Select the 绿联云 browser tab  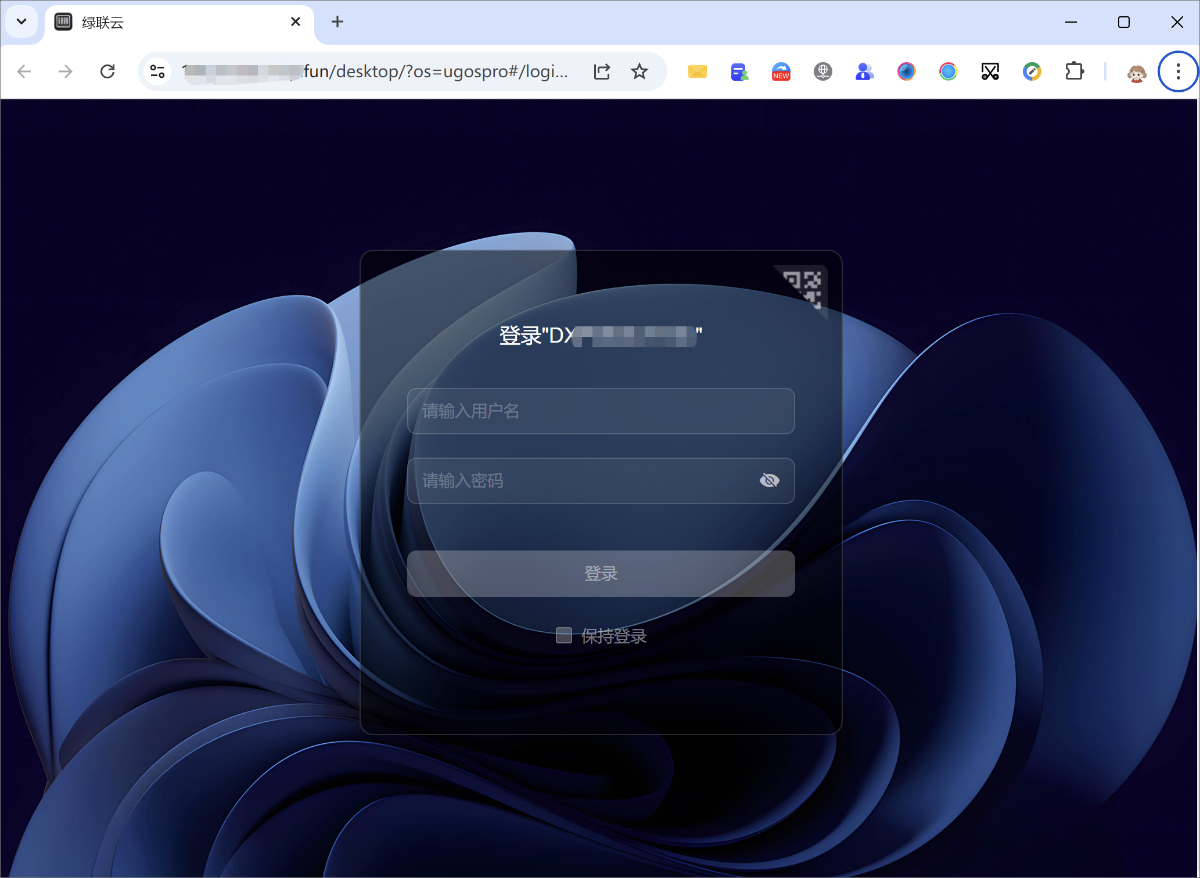(180, 22)
